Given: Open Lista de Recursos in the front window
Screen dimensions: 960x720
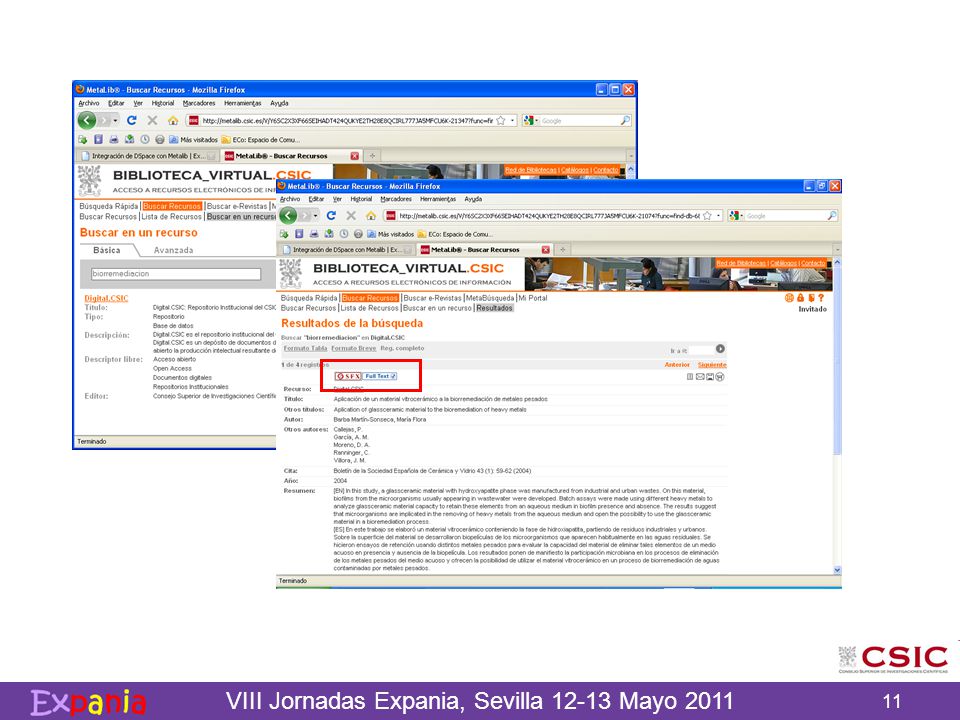Looking at the screenshot, I should pyautogui.click(x=369, y=308).
